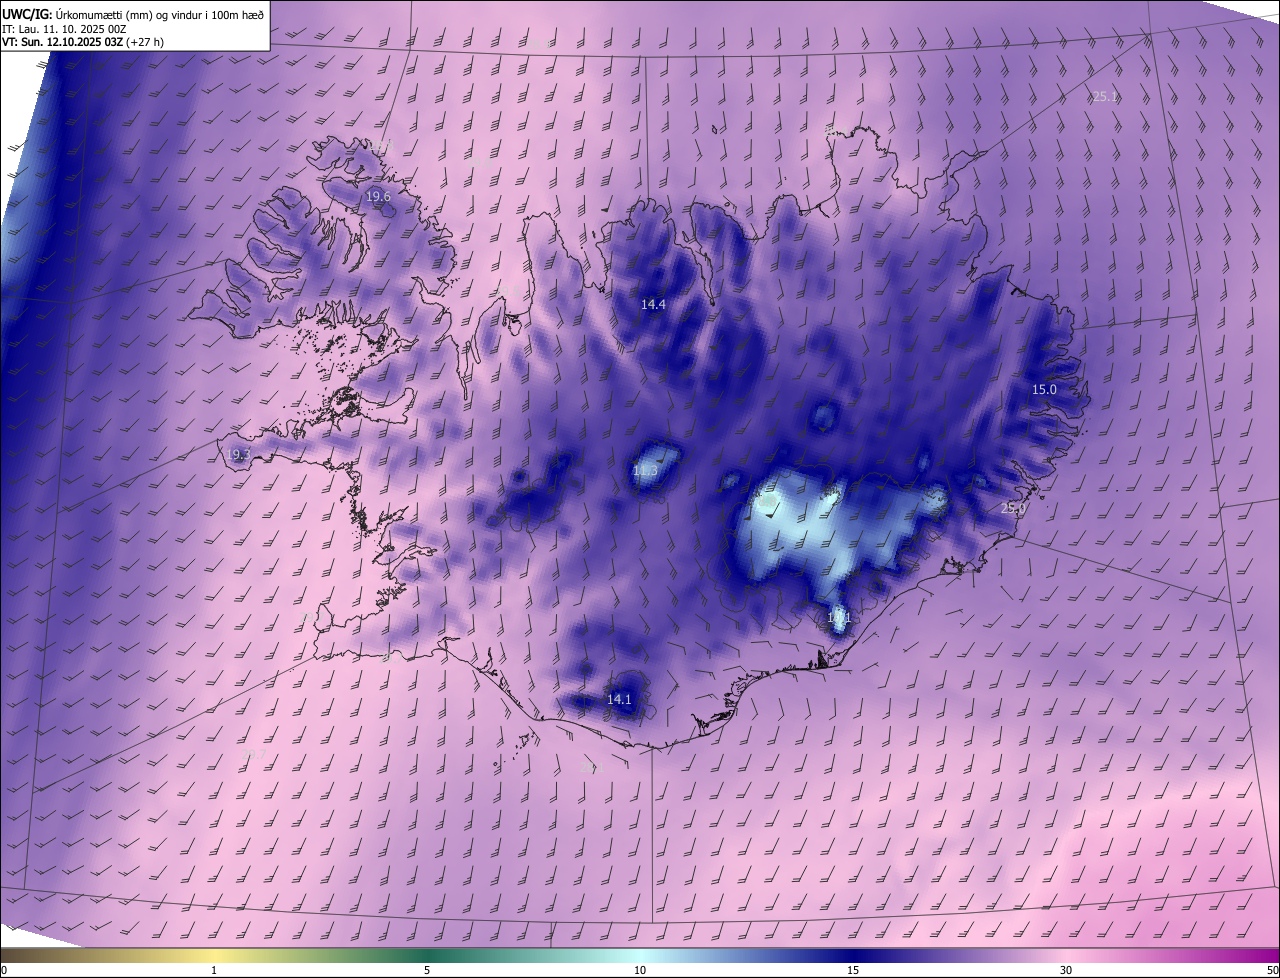
Task: Click the 14.4 value in north Iceland
Action: tap(653, 304)
